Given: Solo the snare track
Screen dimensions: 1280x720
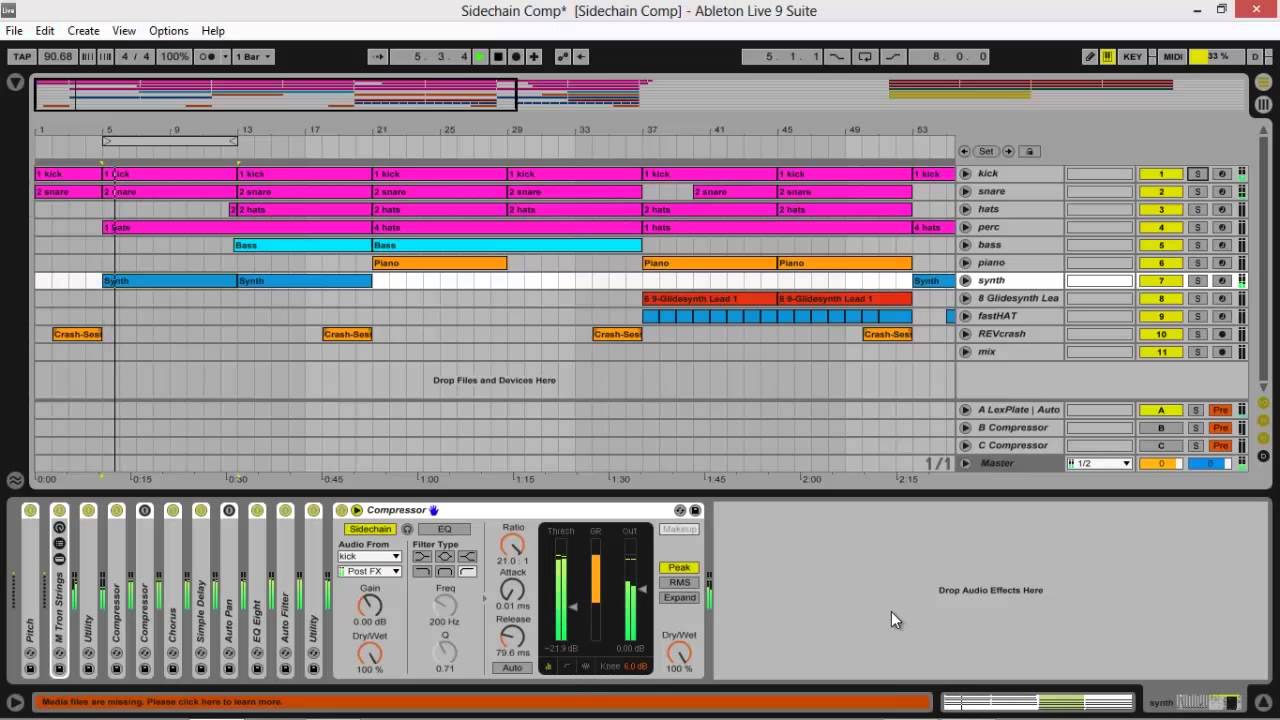Looking at the screenshot, I should pos(1197,192).
